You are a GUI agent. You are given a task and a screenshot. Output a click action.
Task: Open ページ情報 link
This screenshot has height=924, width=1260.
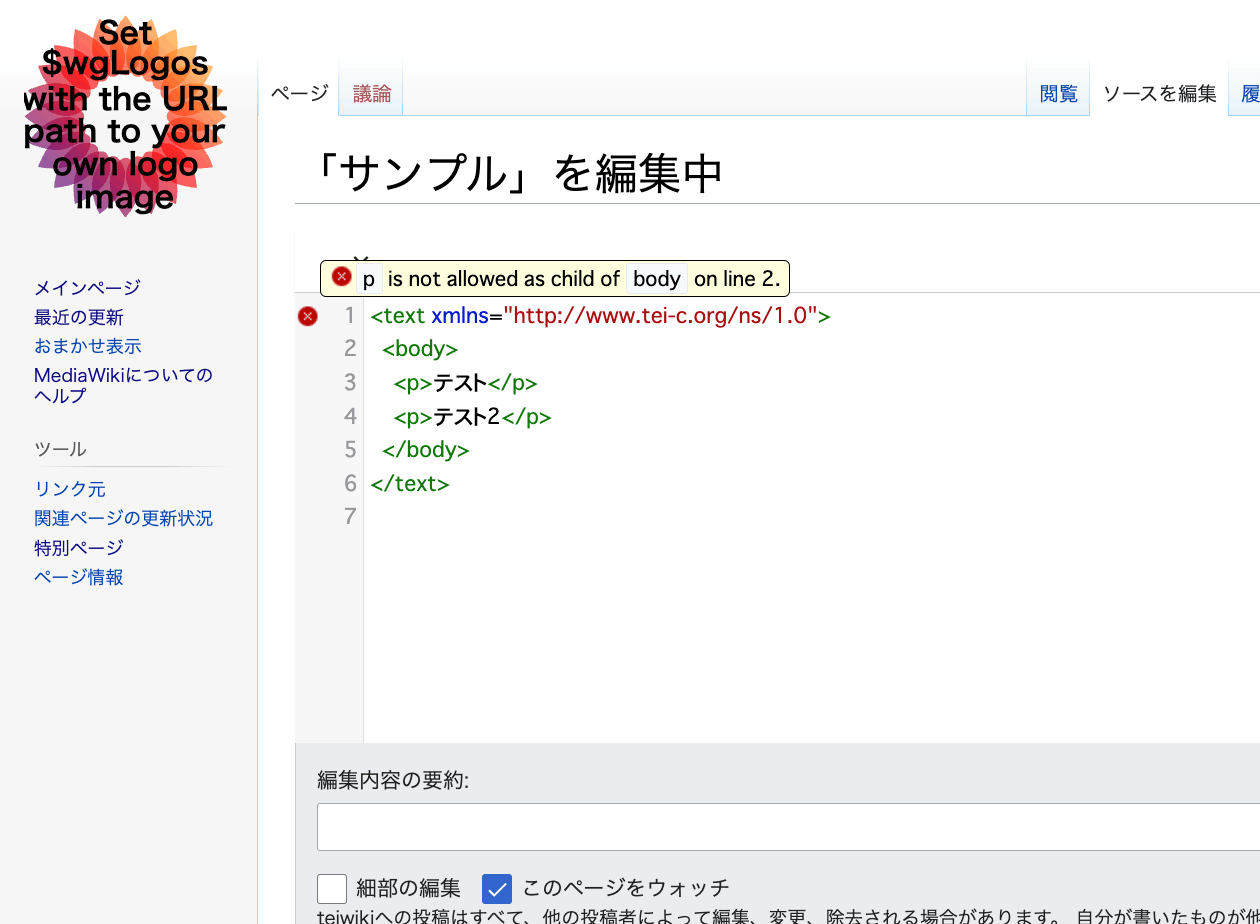79,577
